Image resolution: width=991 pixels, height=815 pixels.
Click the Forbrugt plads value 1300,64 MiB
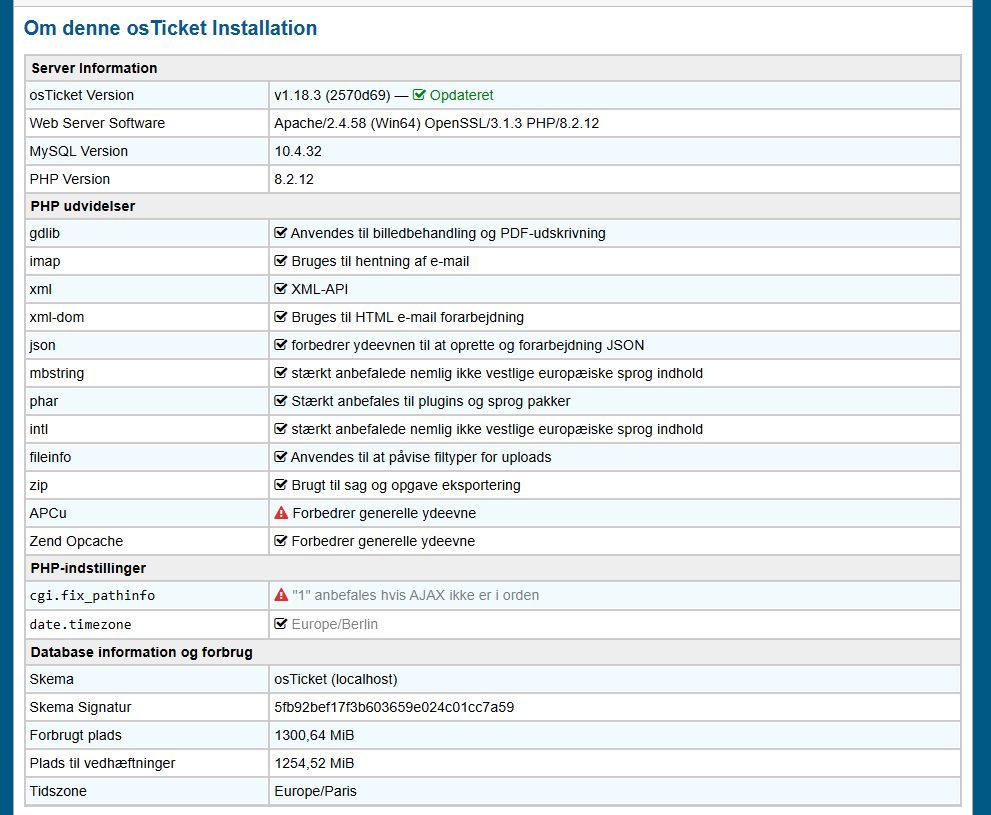[314, 735]
